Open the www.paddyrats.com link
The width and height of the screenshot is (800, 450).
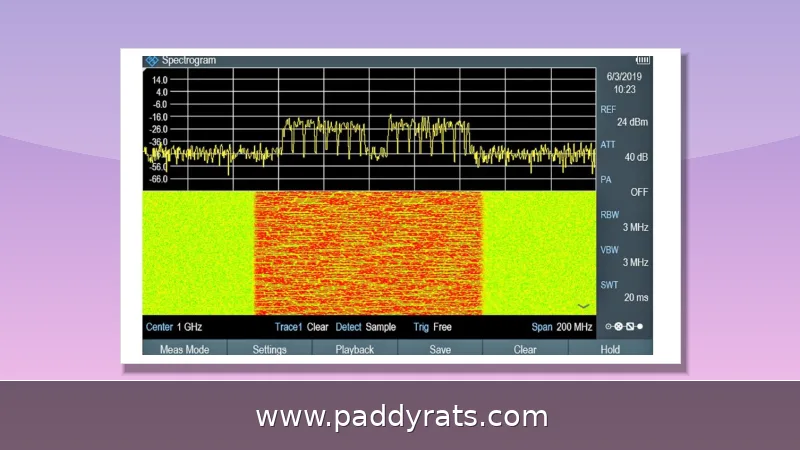(402, 417)
